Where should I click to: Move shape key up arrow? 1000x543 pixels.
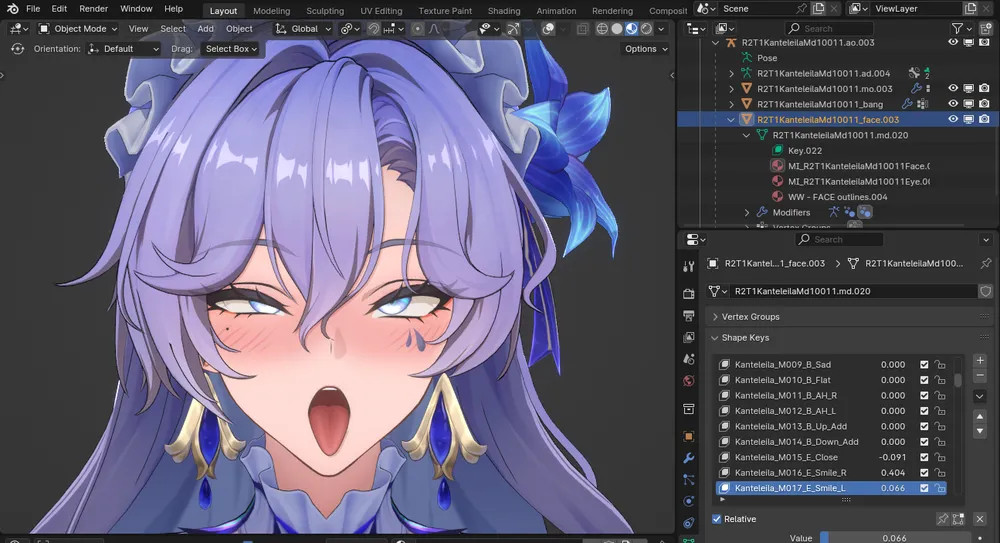tap(980, 417)
